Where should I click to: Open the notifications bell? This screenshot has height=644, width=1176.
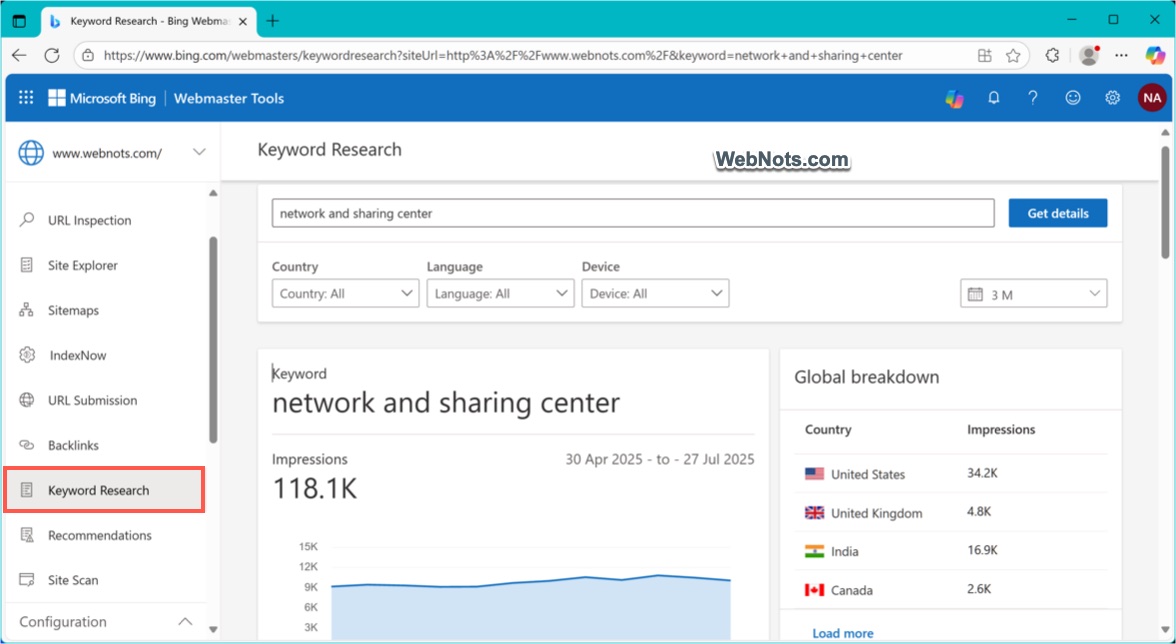coord(994,98)
